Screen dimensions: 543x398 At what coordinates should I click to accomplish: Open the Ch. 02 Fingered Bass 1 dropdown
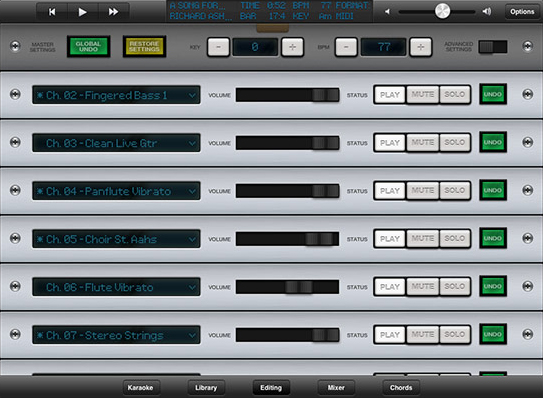click(116, 95)
